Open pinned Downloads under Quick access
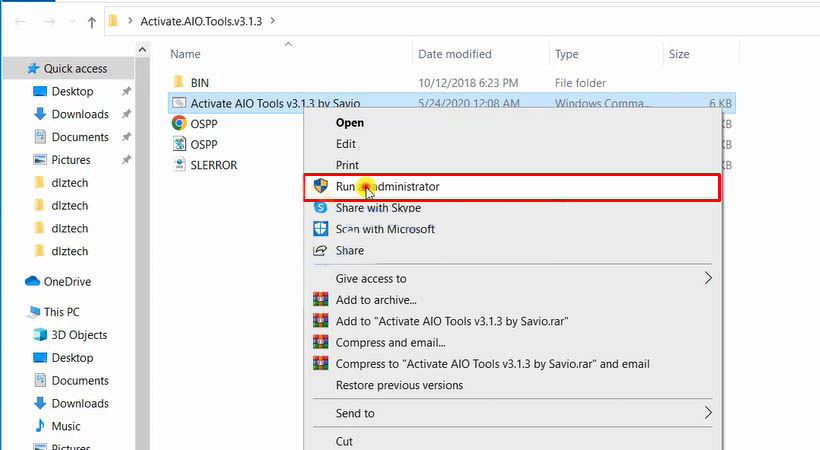This screenshot has height=450, width=820. pyautogui.click(x=80, y=114)
